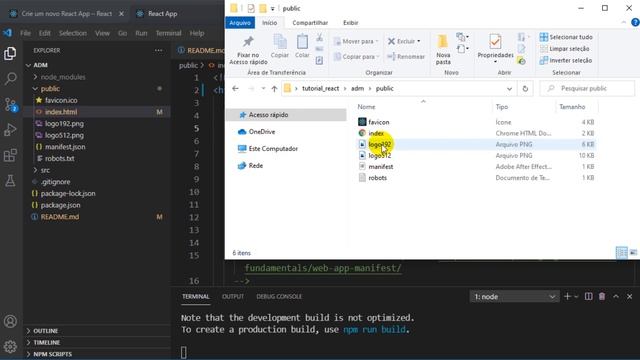
Task: Open the Search view in VS Code activity bar
Action: click(10, 78)
